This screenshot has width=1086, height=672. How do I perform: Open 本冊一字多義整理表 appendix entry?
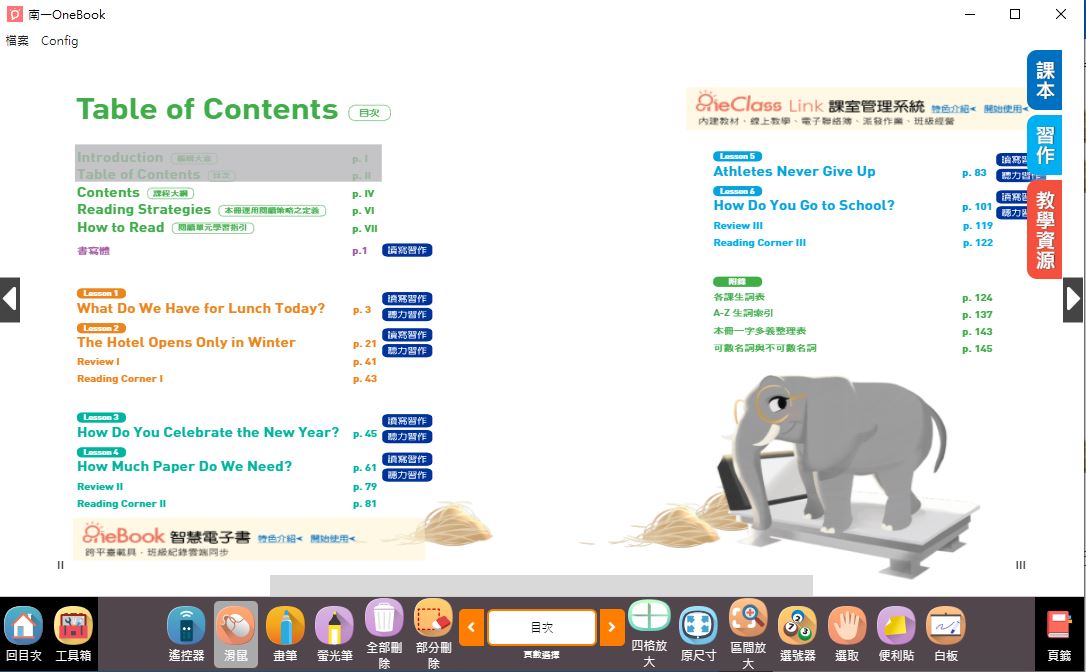coord(760,331)
